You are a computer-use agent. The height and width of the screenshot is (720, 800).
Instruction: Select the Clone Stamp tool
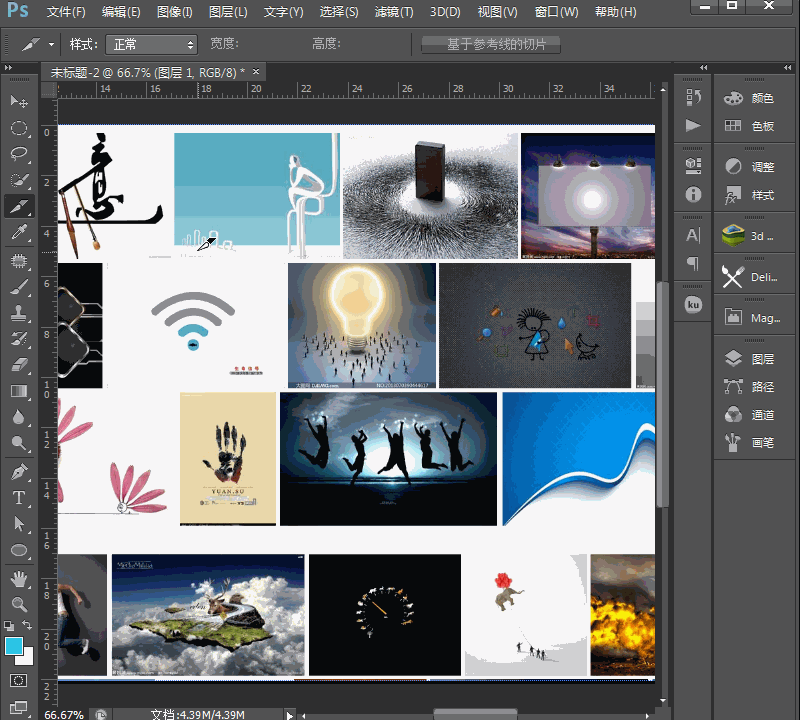pyautogui.click(x=19, y=313)
